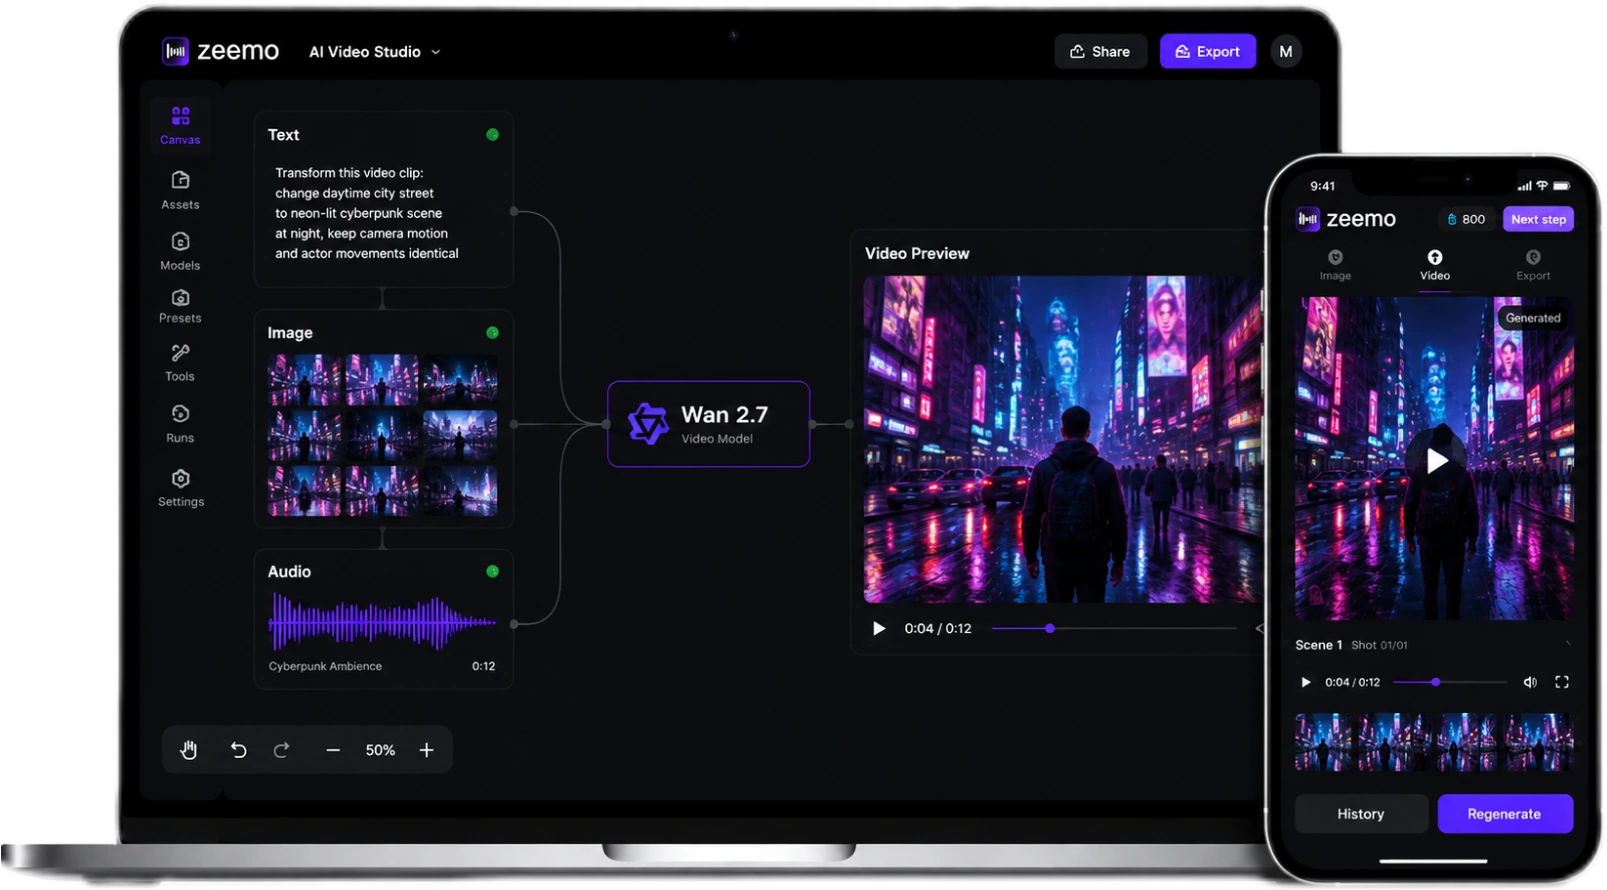This screenshot has width=1607, height=890.
Task: Zoom out the canvas with the minus button
Action: click(333, 750)
